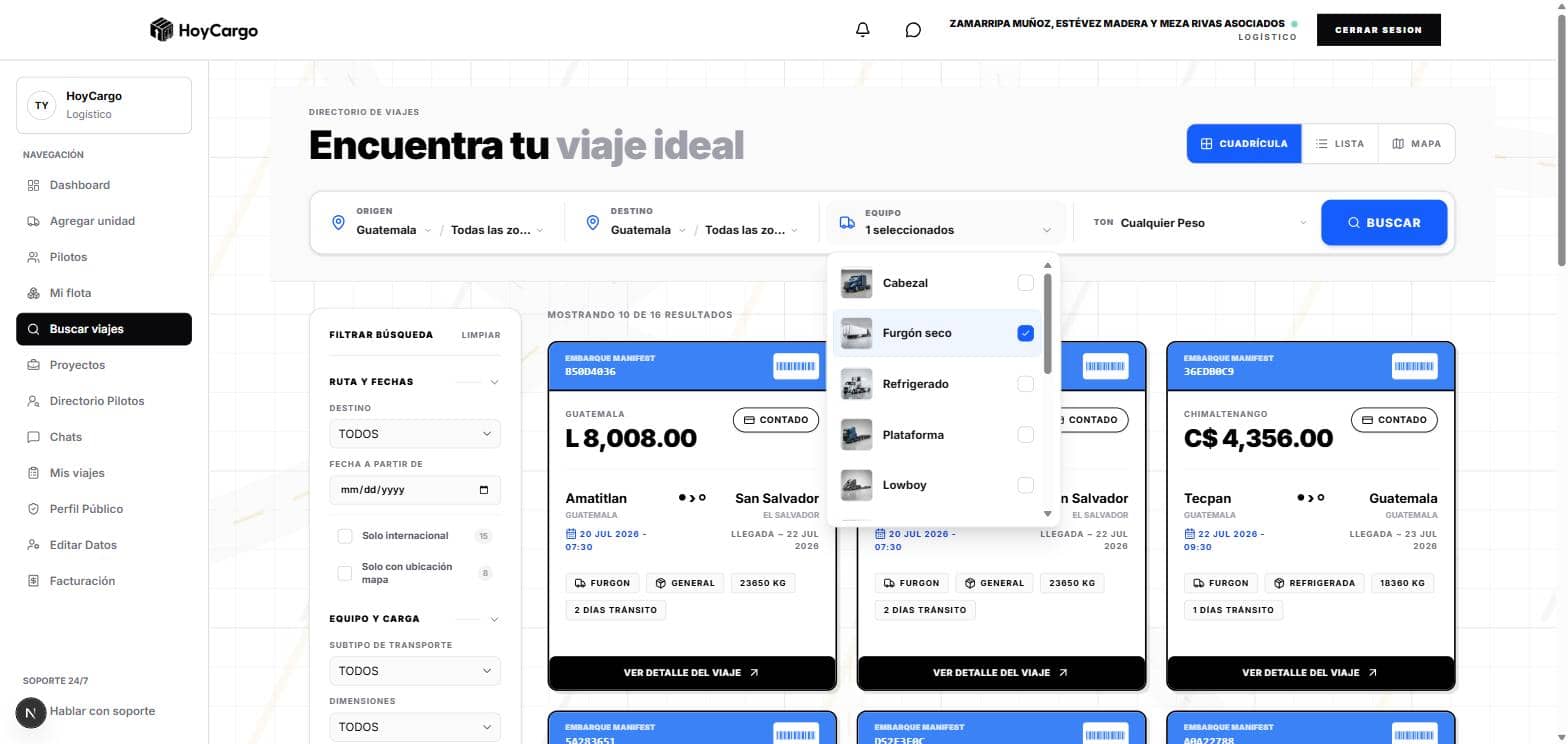
Task: Click Limpiar to clear filters
Action: pos(481,335)
